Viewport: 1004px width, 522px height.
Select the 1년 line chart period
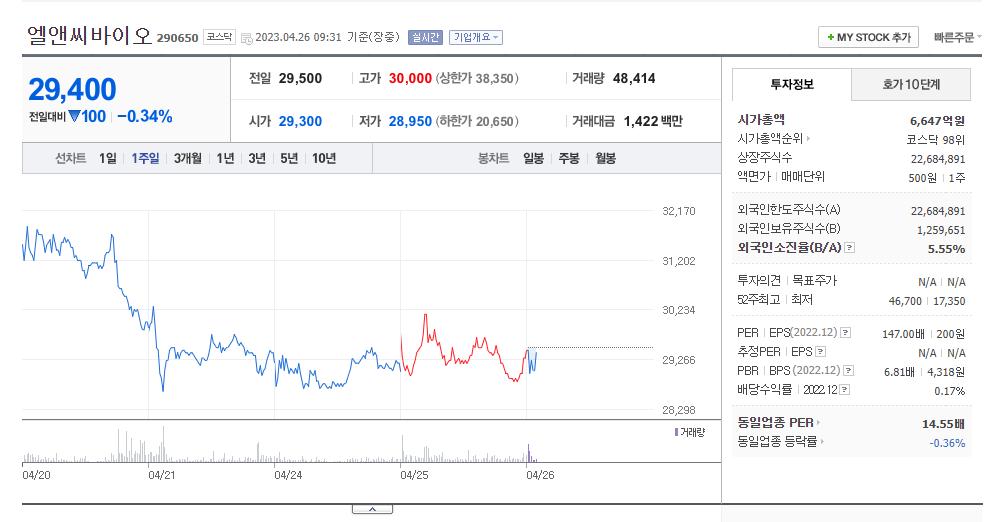click(x=225, y=158)
